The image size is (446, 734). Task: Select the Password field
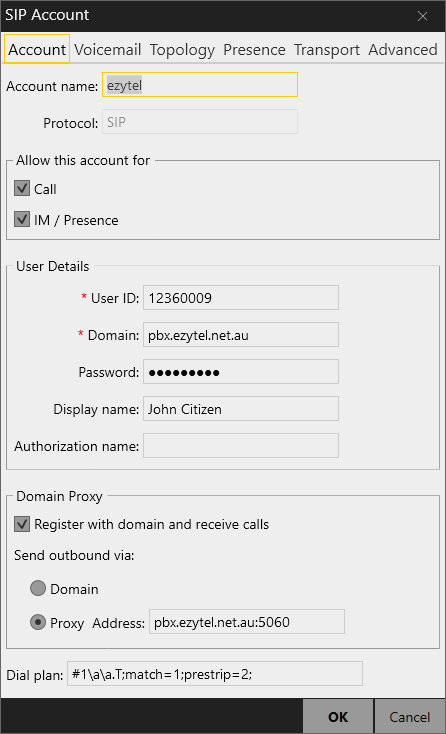pyautogui.click(x=241, y=372)
